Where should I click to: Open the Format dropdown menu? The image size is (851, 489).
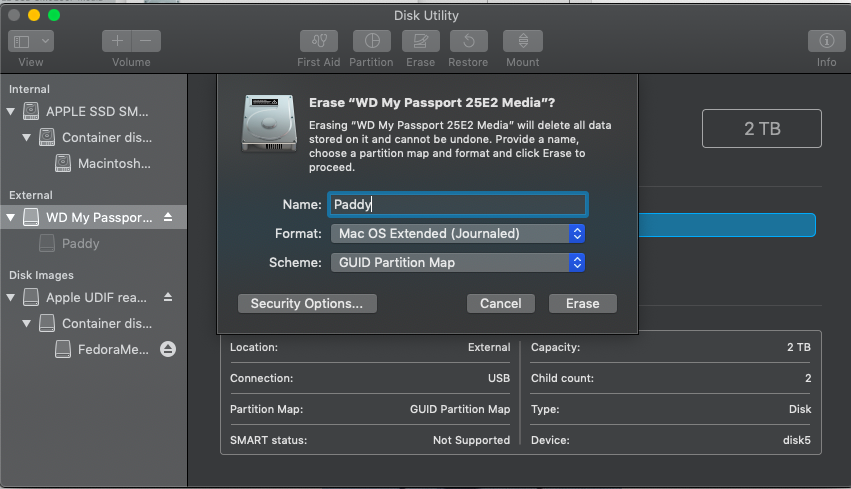click(x=457, y=234)
